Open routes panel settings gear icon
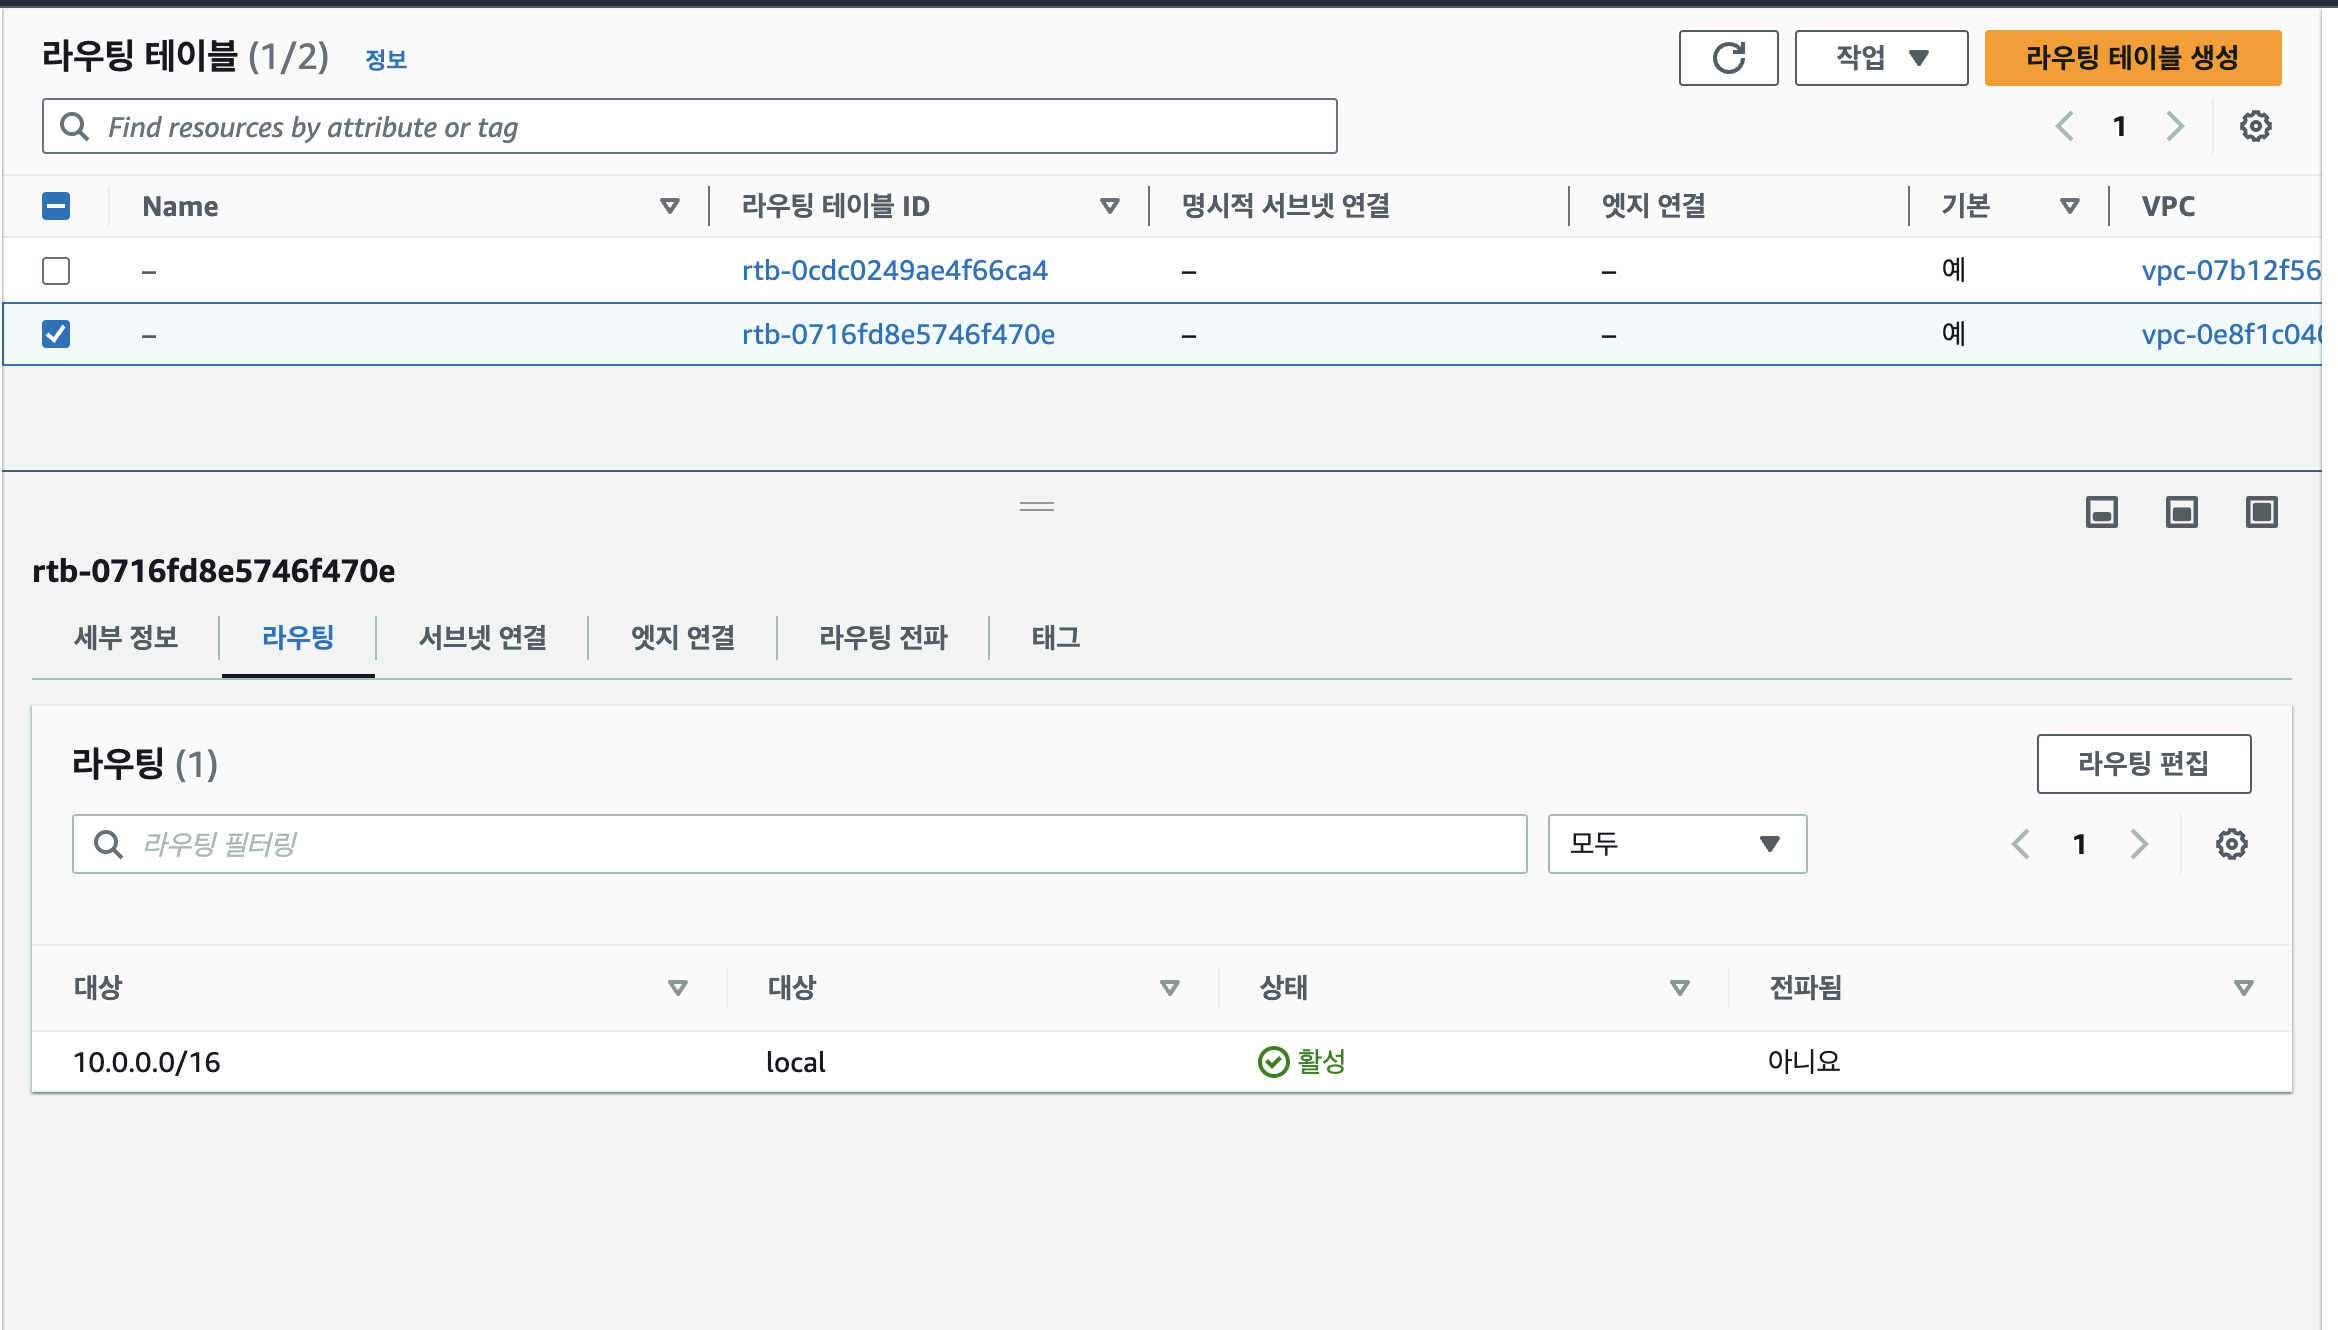Screen dimensions: 2338x1330 [x=2231, y=844]
